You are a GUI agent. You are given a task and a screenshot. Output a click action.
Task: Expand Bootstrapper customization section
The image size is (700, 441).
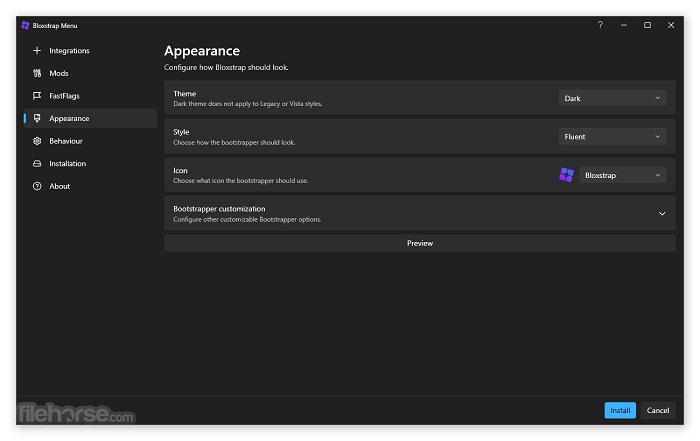point(661,213)
